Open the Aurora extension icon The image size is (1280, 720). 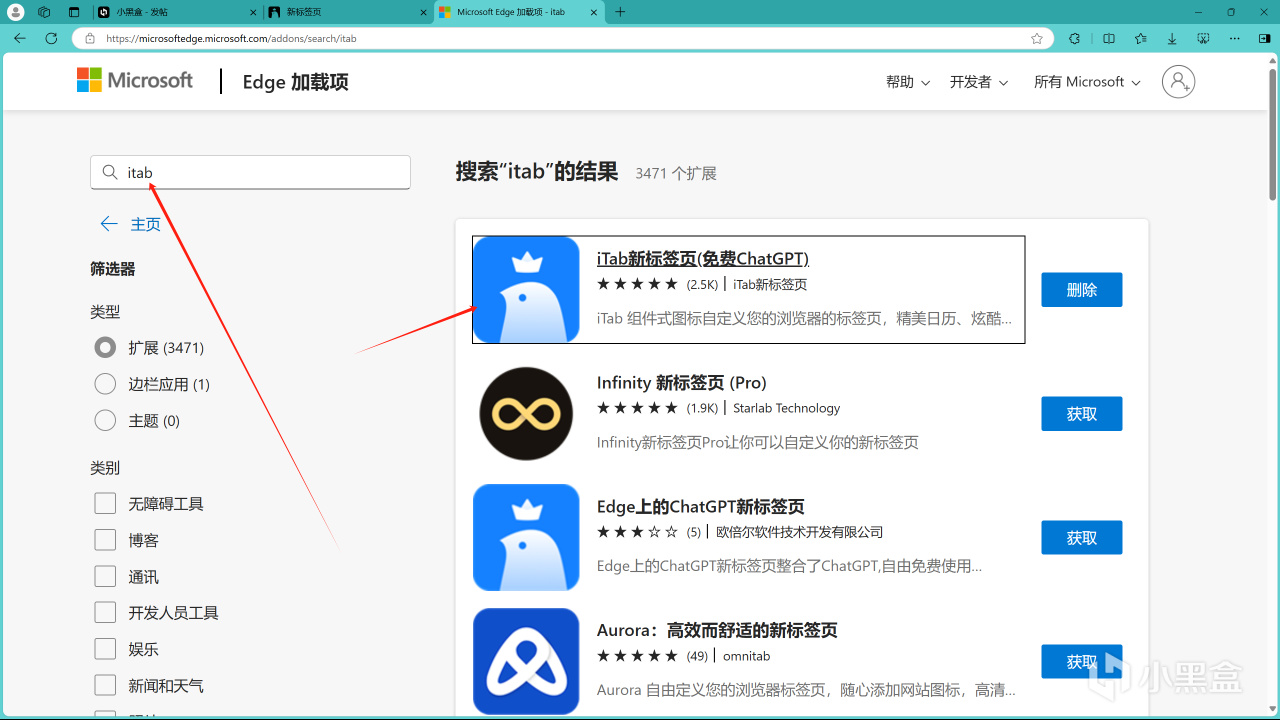tap(526, 661)
